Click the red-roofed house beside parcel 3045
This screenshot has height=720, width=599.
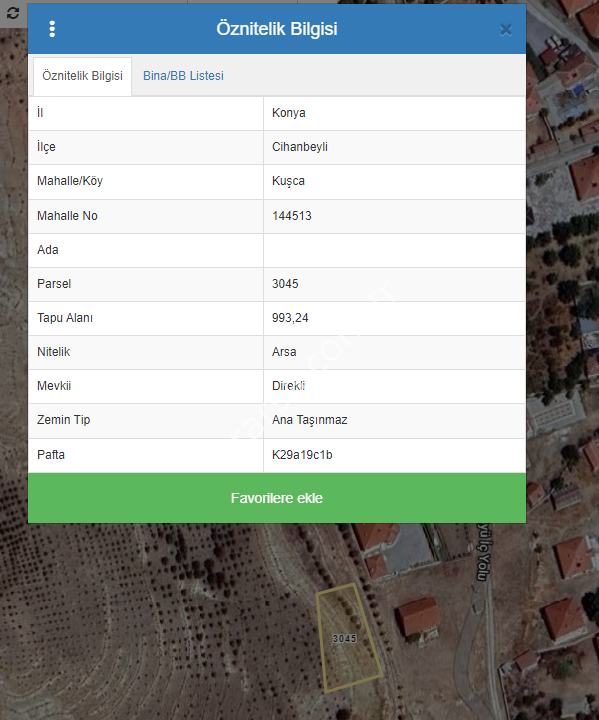(417, 618)
